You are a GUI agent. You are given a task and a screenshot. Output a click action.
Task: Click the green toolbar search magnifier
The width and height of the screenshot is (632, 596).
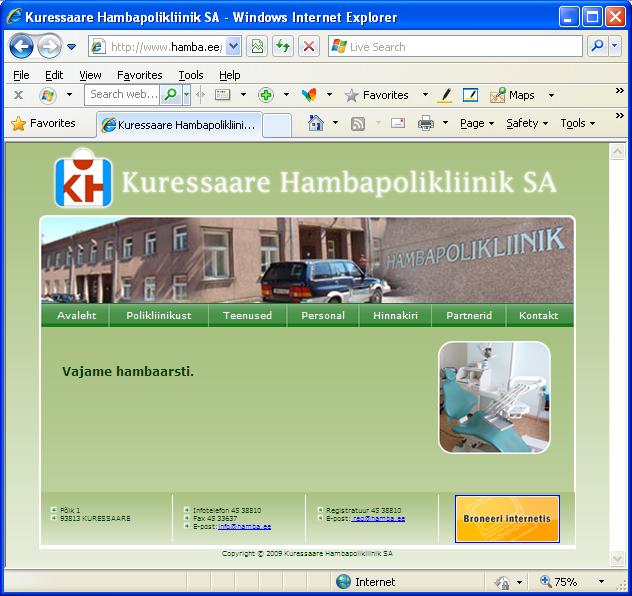click(x=171, y=95)
